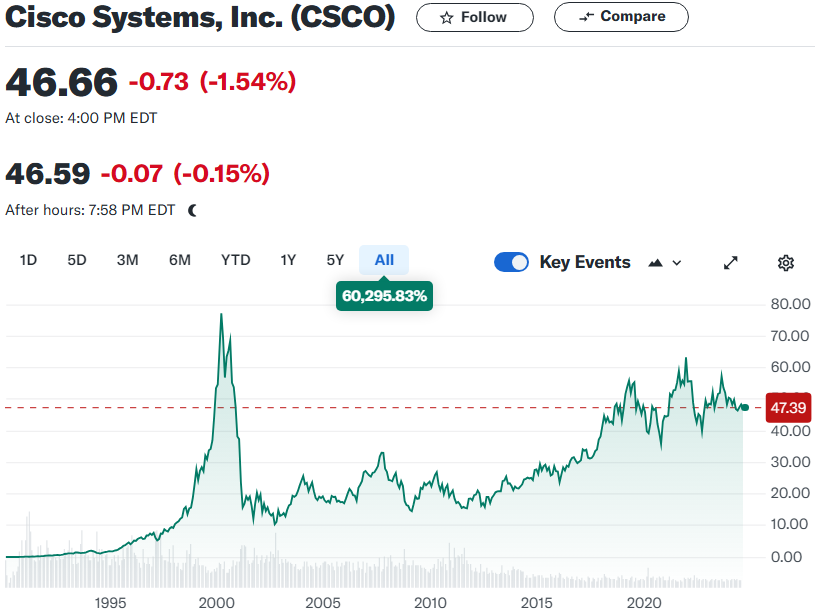
Task: Click the 2000 x-axis year label
Action: 217,602
